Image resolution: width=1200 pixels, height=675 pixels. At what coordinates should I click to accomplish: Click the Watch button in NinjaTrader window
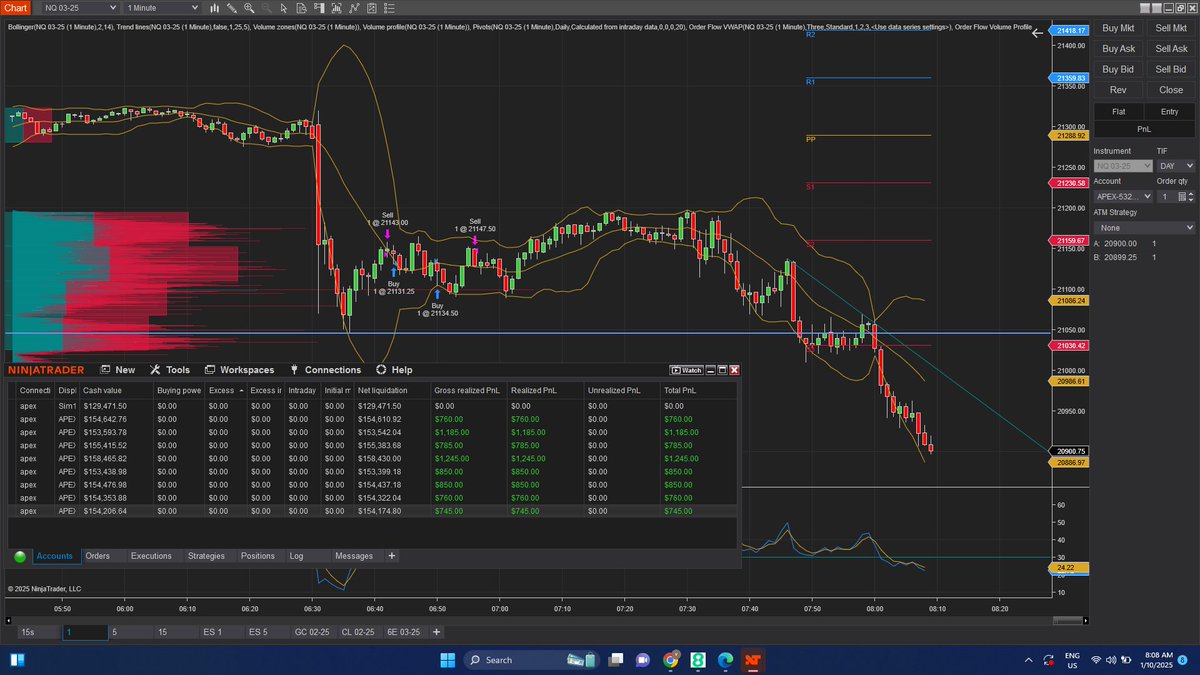tap(686, 370)
